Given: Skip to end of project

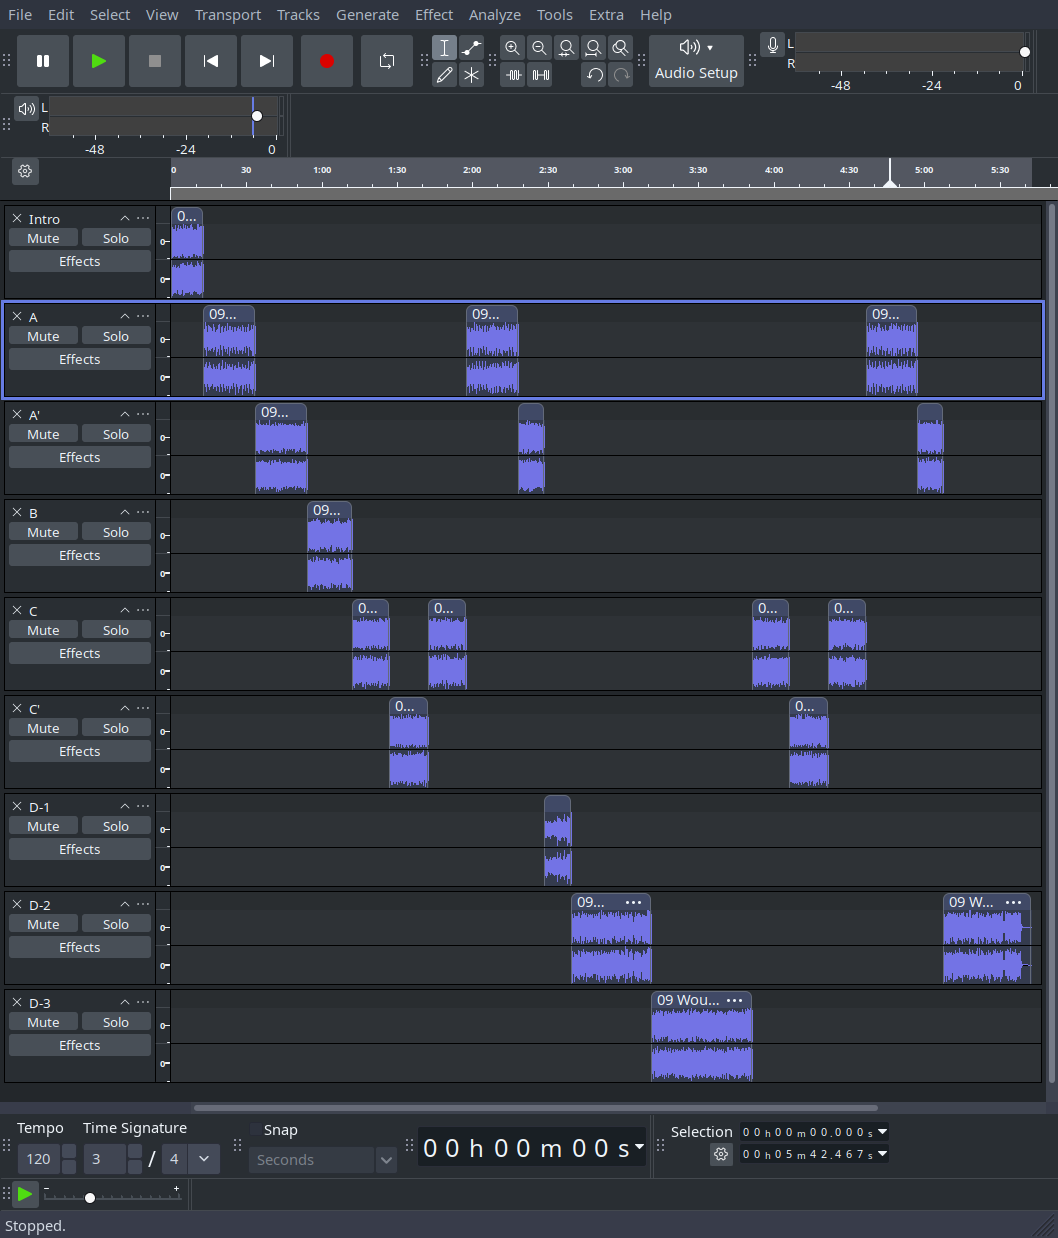Looking at the screenshot, I should coord(267,61).
